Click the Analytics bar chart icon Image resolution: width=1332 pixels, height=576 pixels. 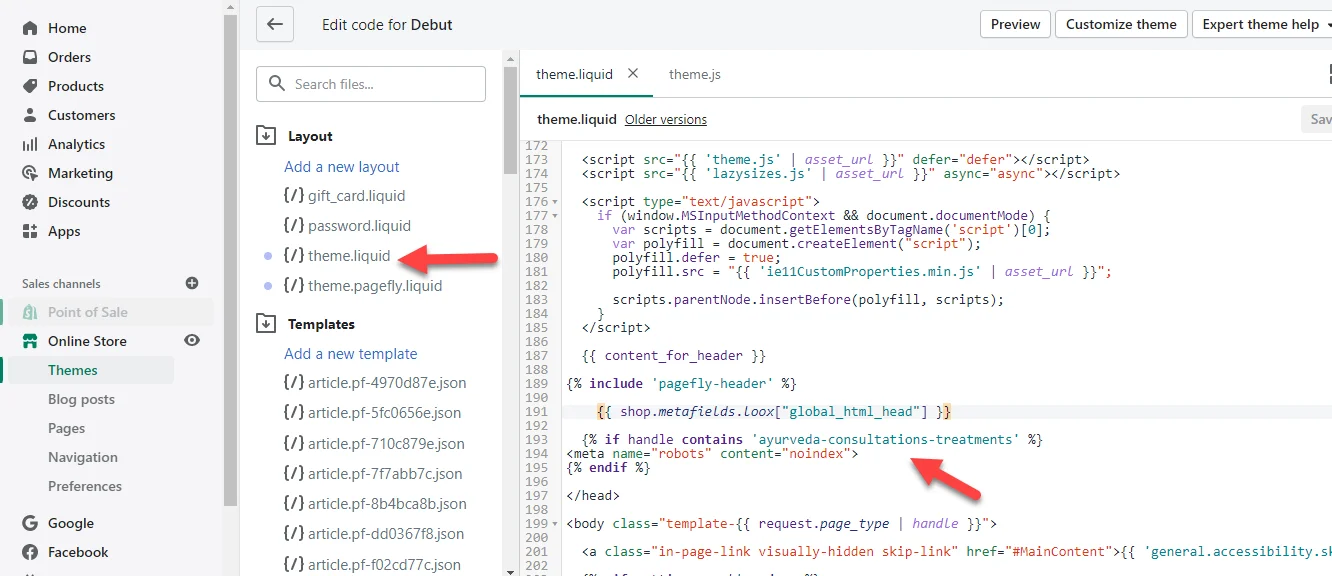tap(30, 144)
